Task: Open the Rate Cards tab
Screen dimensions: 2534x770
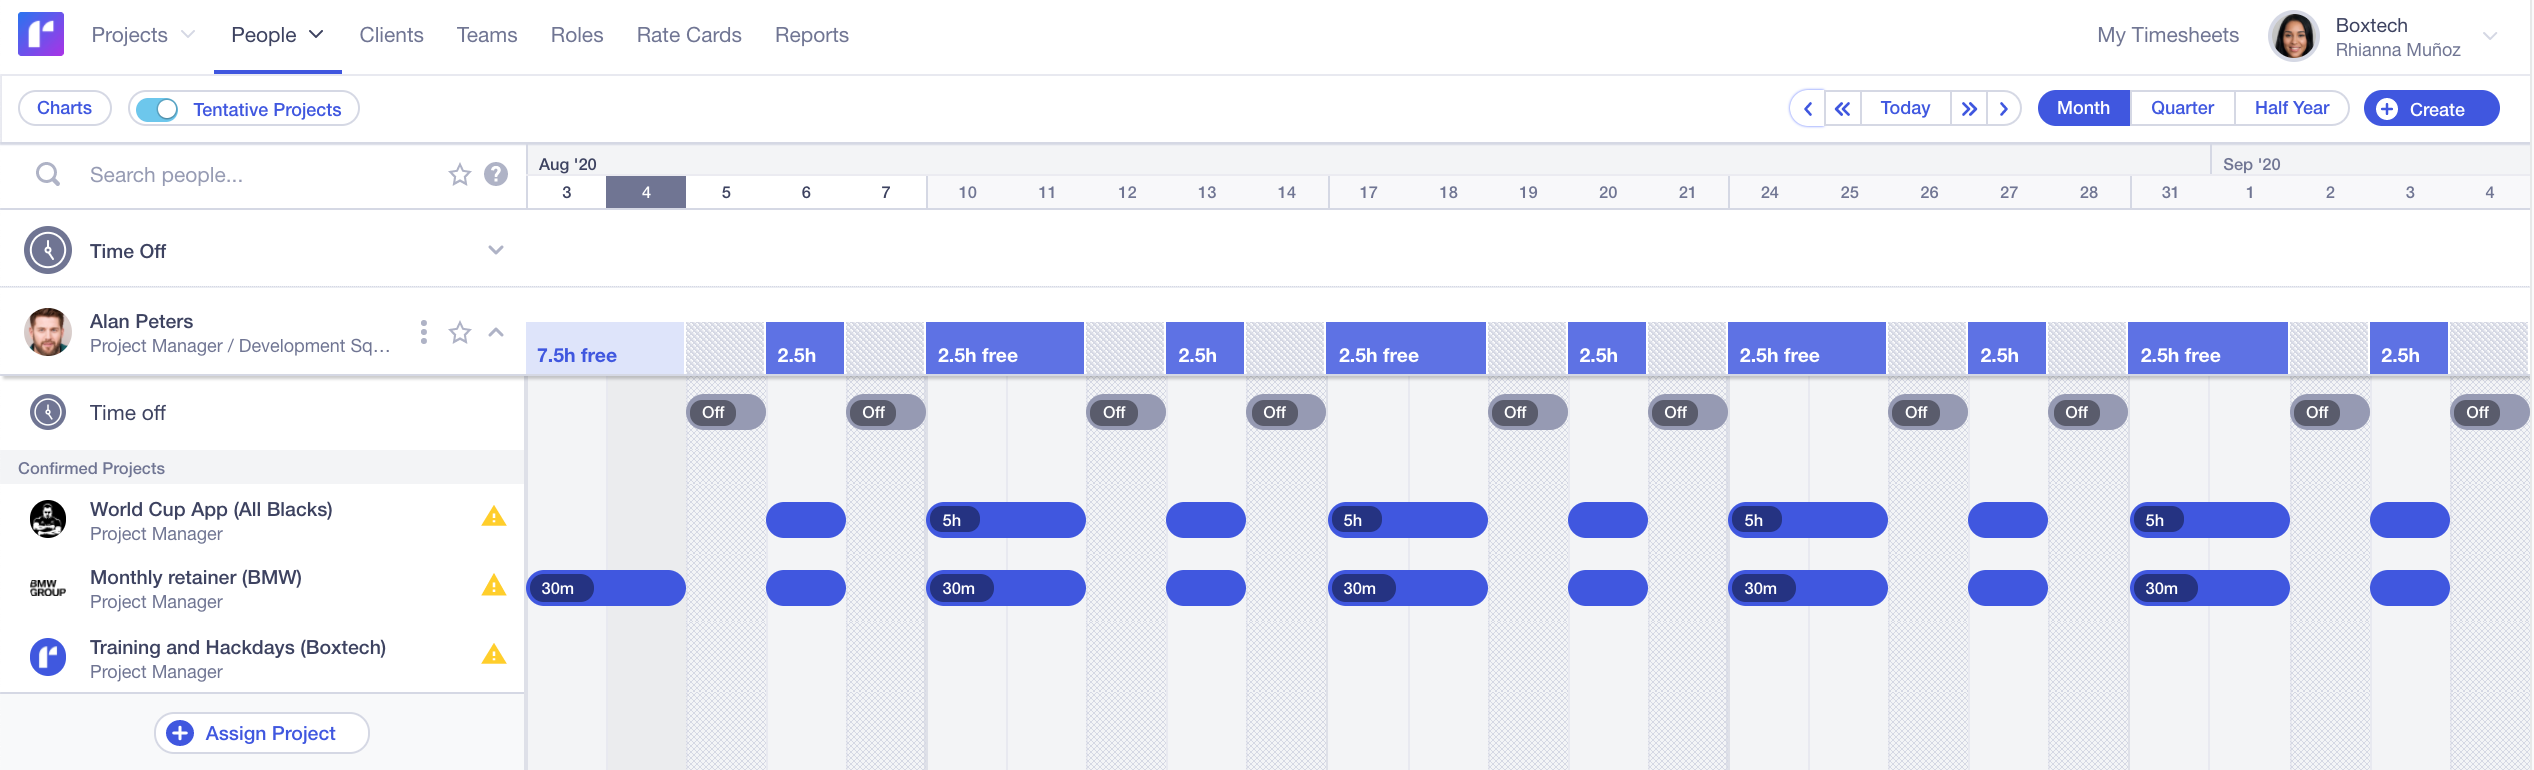Action: [x=689, y=35]
